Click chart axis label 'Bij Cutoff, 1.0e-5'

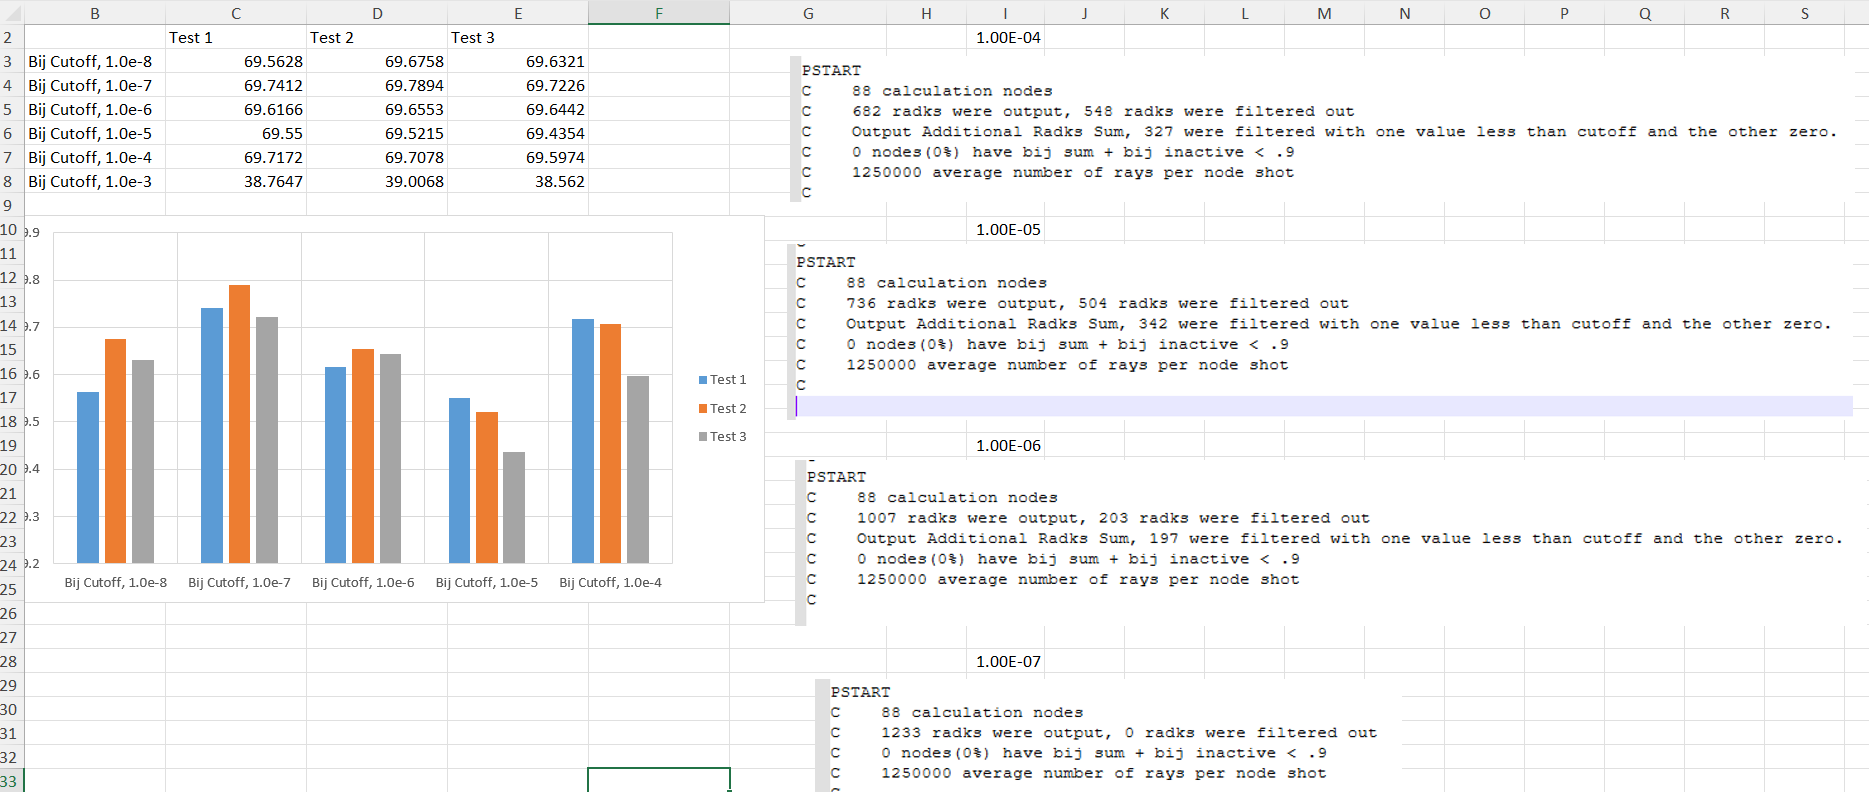(487, 582)
